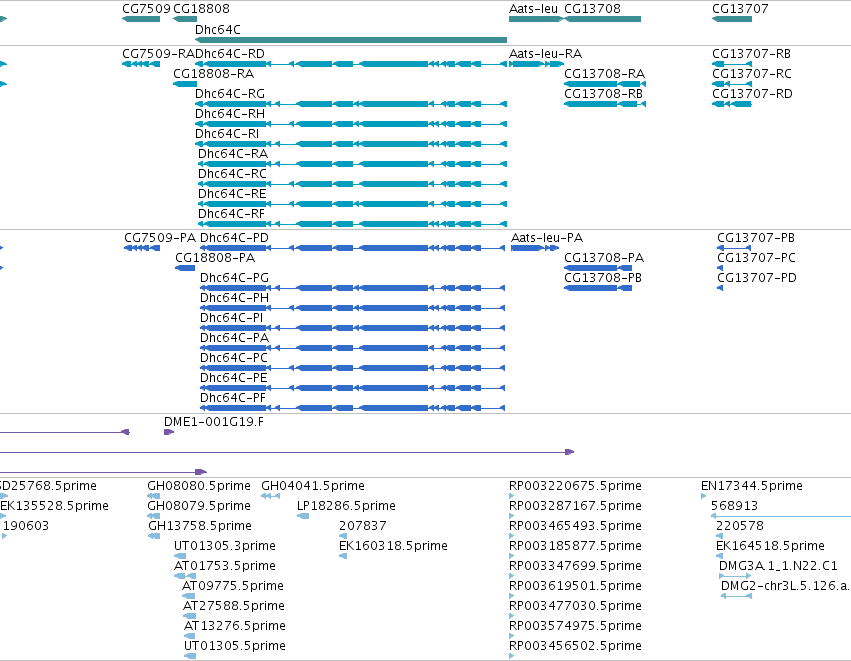Click the Aats-leu-PA protein label
The image size is (851, 661).
(547, 238)
